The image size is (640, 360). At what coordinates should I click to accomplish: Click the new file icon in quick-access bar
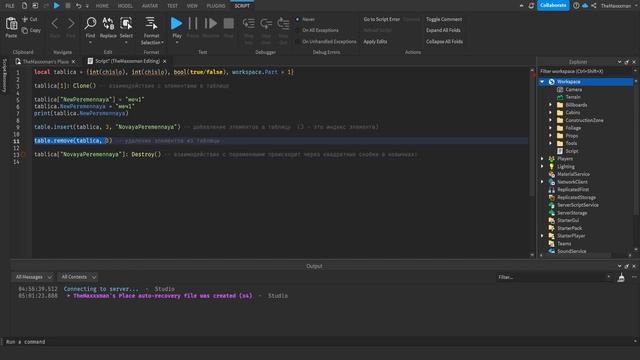point(24,6)
